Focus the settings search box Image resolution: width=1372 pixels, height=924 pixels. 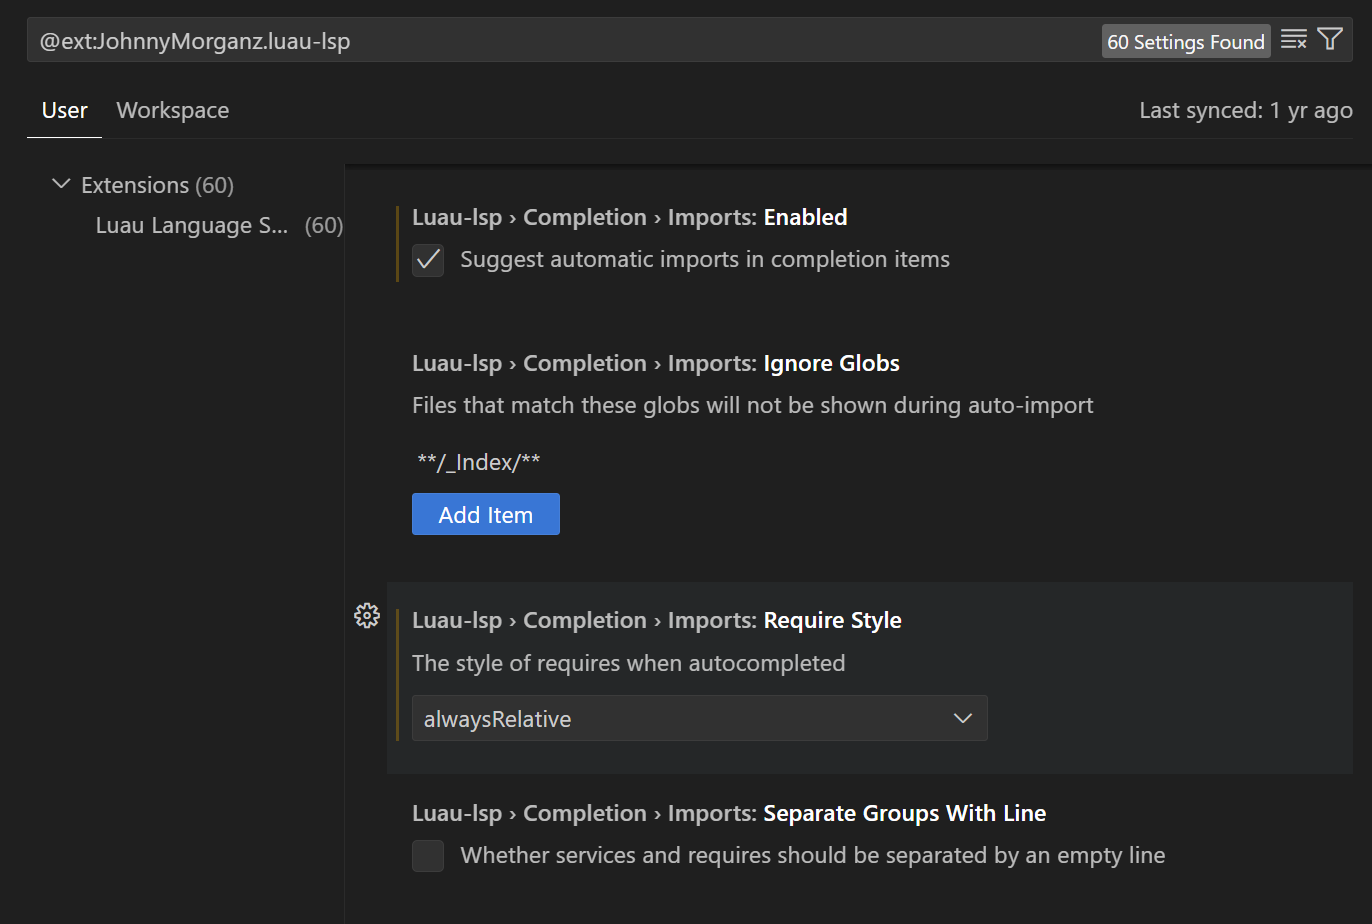(x=560, y=41)
